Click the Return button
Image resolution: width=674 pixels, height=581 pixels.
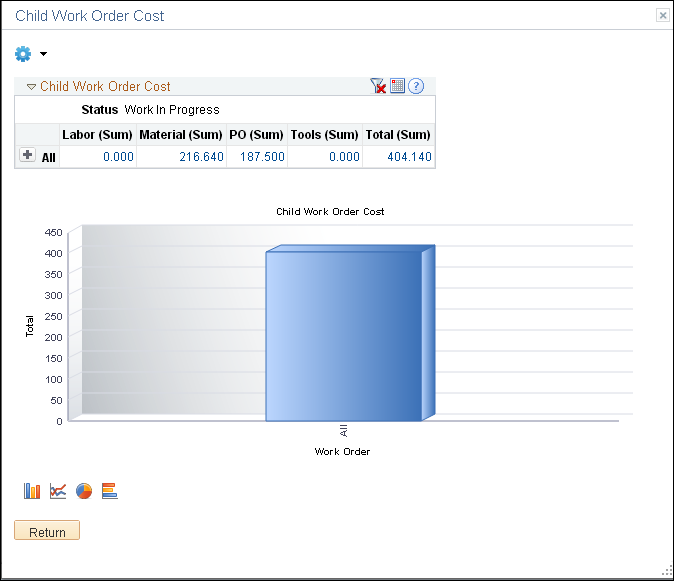point(47,530)
